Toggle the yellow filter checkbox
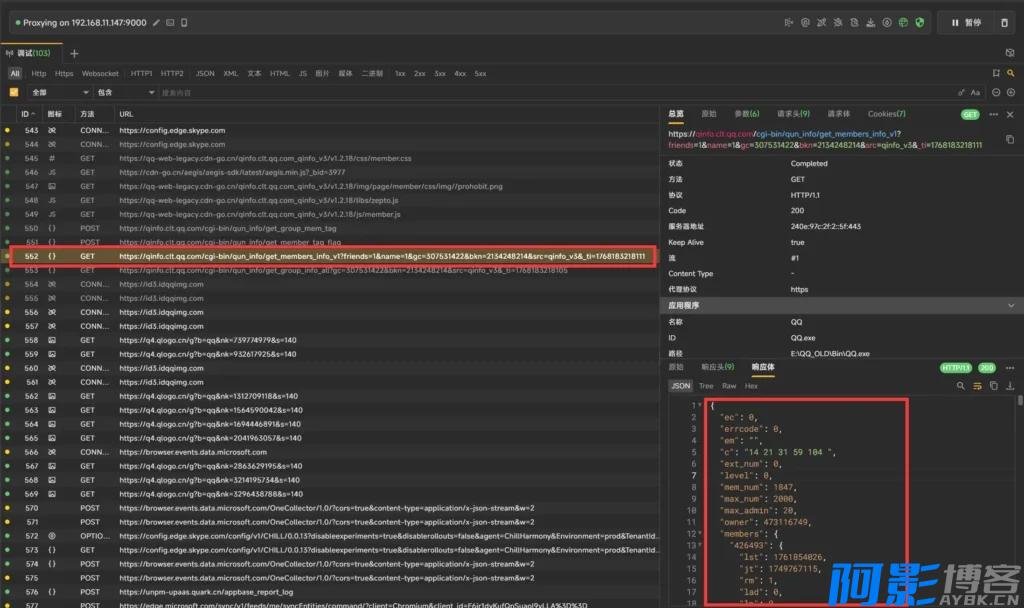 (x=14, y=93)
